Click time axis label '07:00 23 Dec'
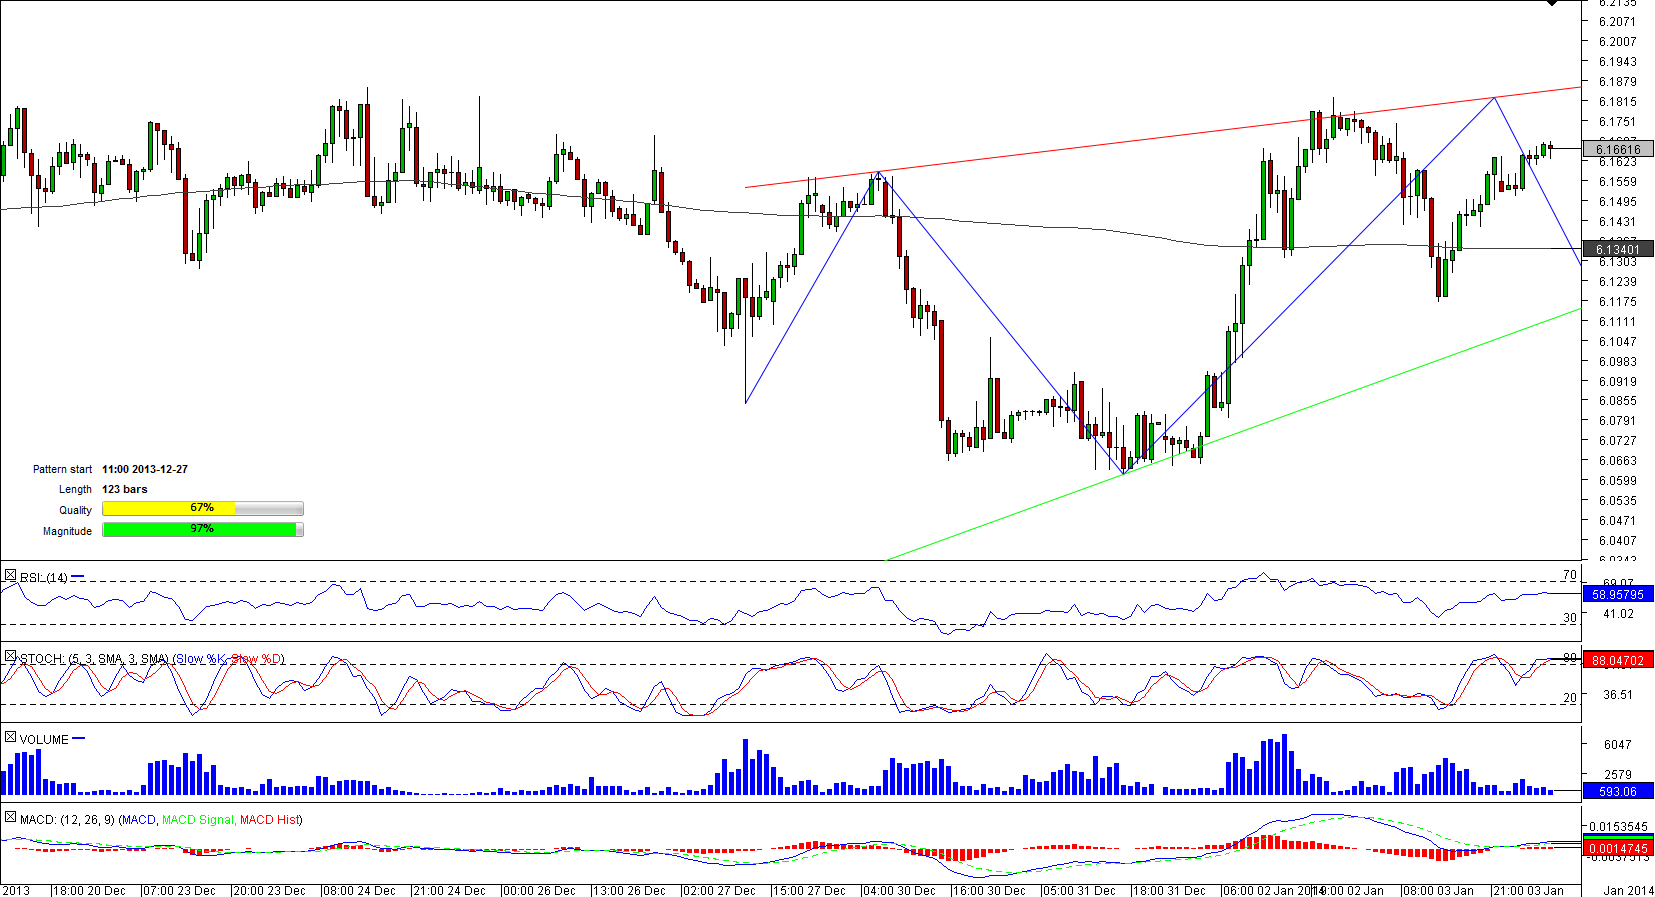Screen dimensions: 1655x897 click(179, 890)
